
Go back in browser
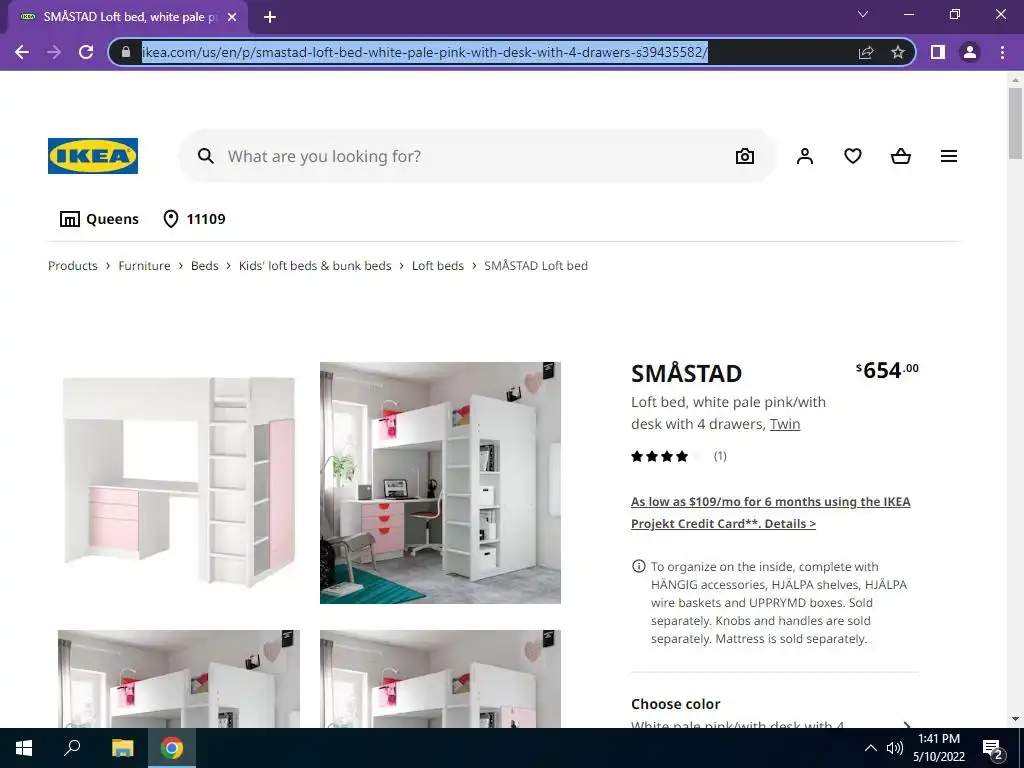(22, 52)
